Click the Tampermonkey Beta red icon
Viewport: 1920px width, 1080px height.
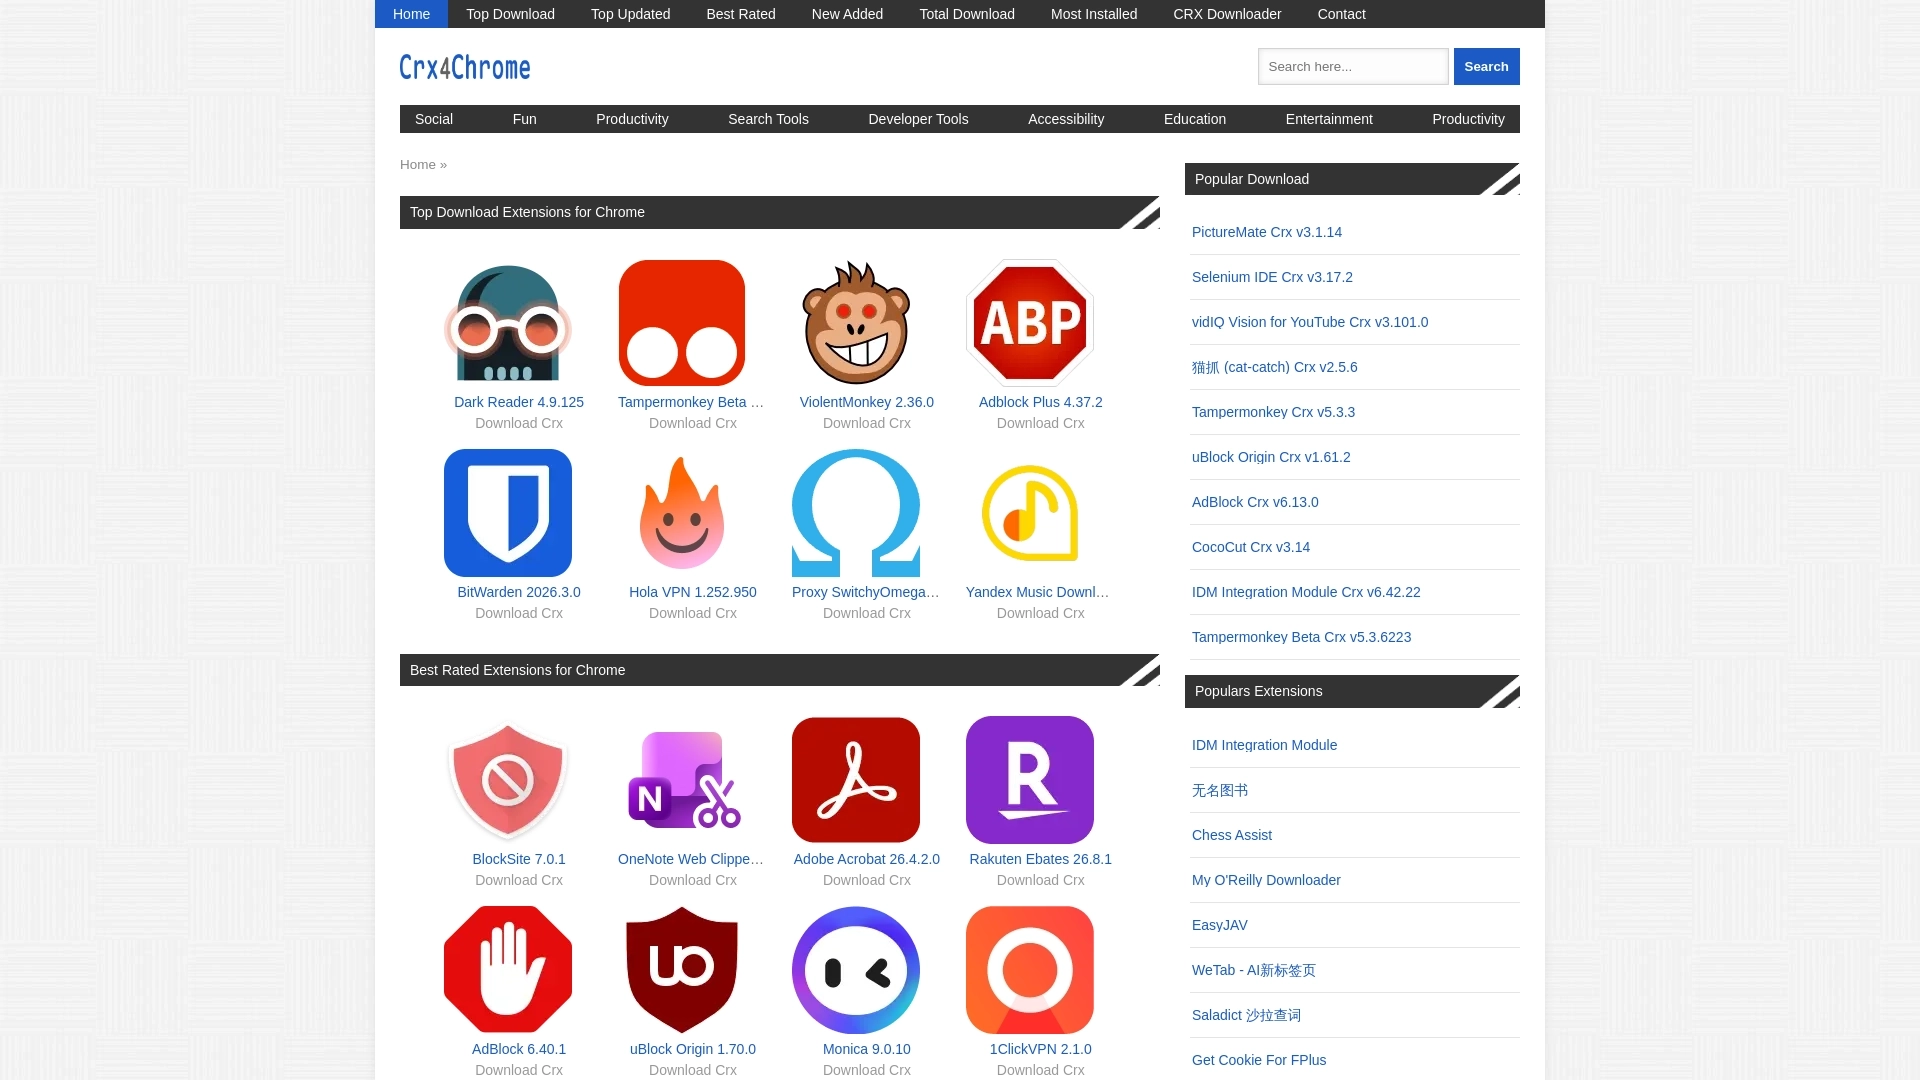coord(682,323)
